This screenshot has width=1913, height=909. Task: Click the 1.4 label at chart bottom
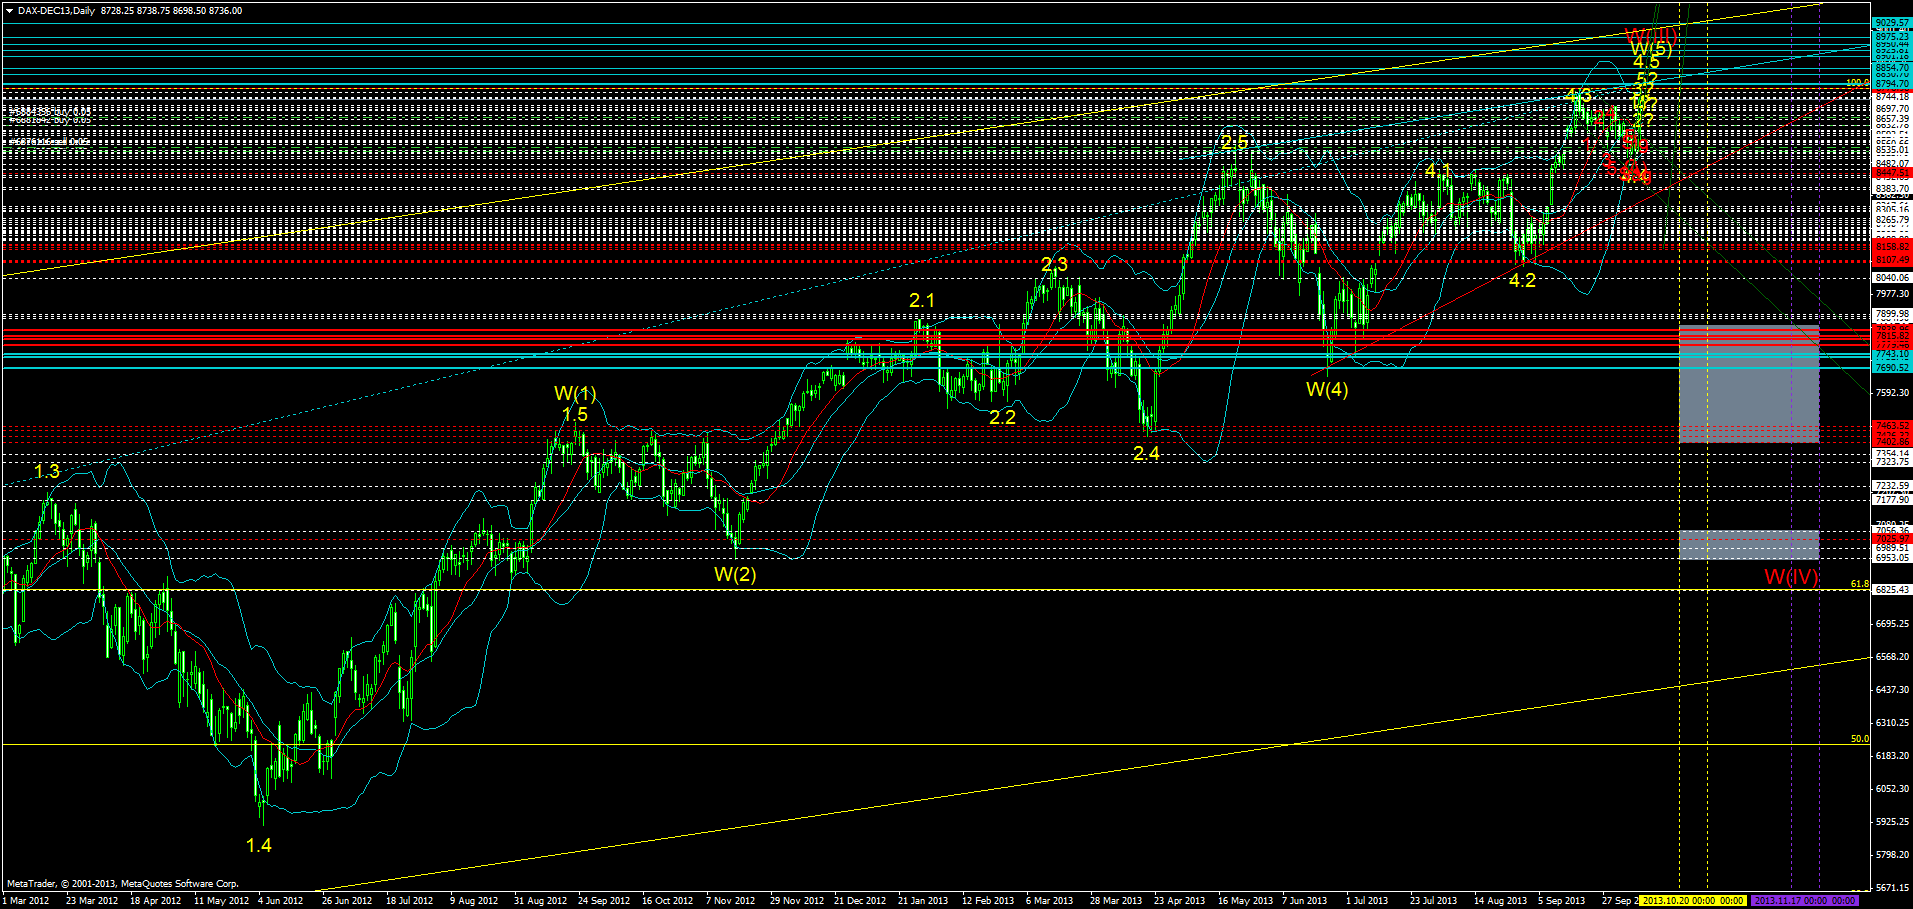coord(260,846)
